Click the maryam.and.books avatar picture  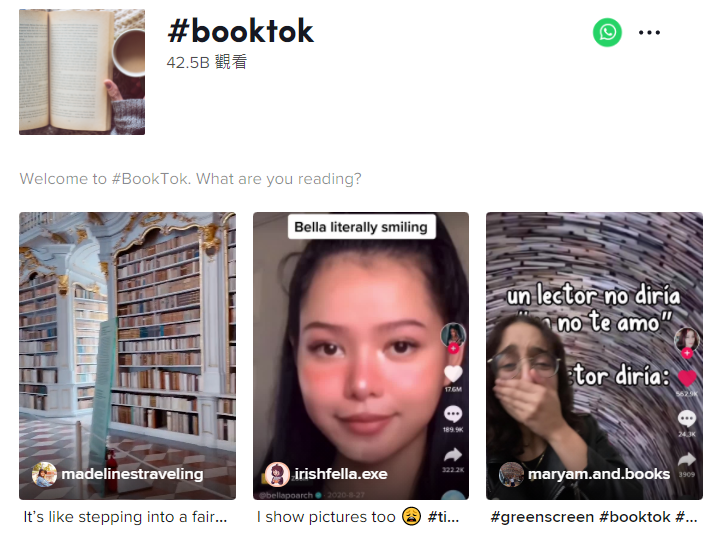tap(511, 474)
